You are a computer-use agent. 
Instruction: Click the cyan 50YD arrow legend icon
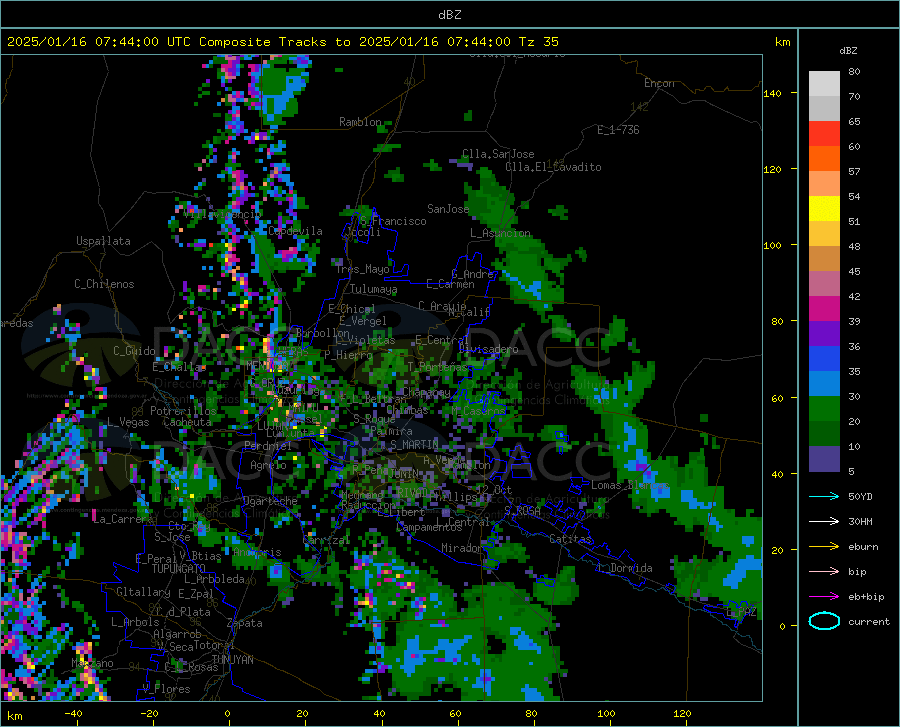(x=824, y=496)
